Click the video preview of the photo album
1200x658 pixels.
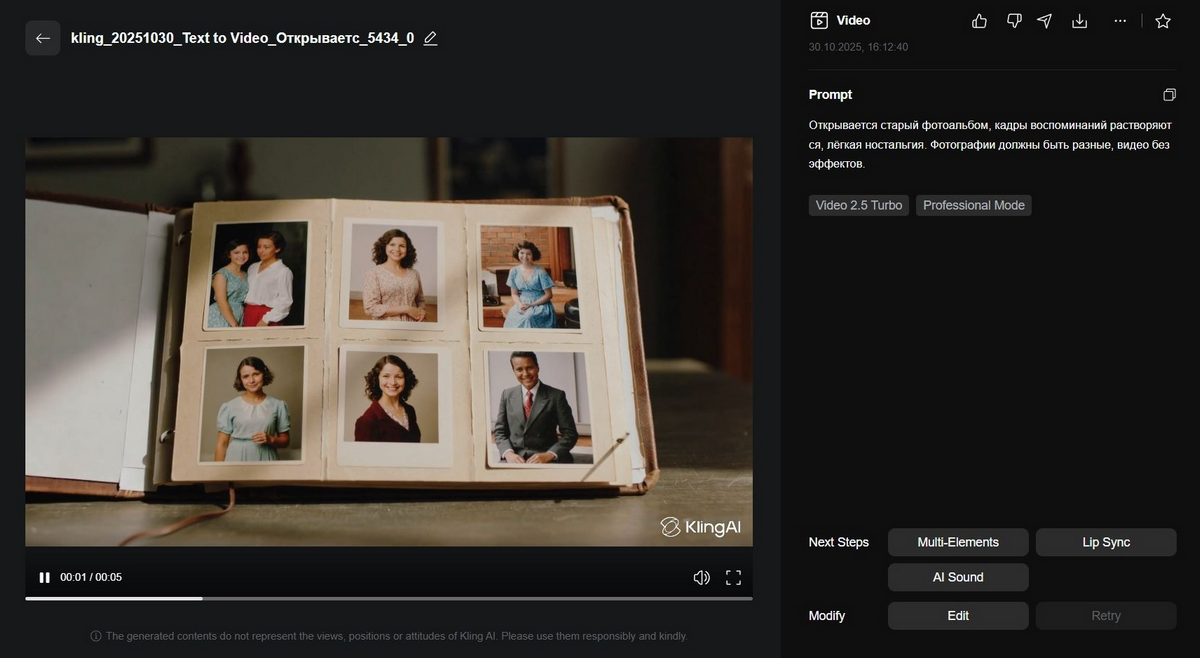[x=389, y=342]
